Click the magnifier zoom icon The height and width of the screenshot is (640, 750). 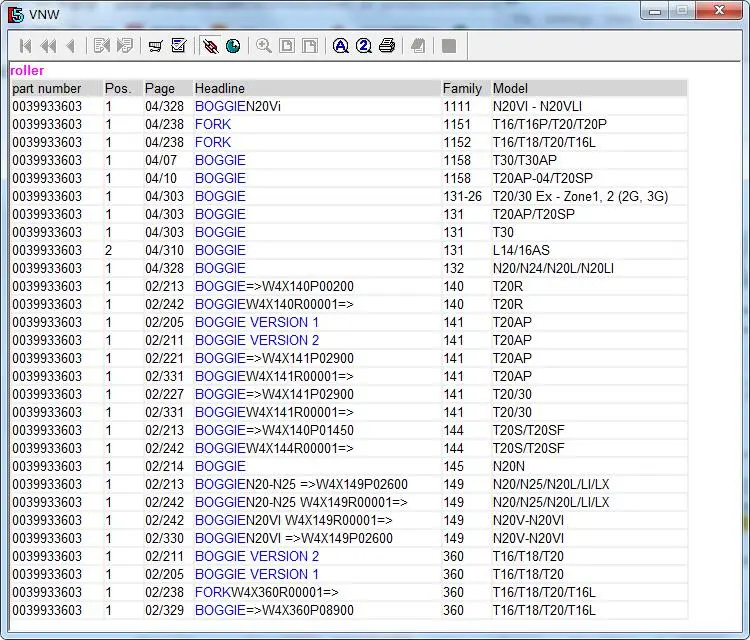click(264, 46)
